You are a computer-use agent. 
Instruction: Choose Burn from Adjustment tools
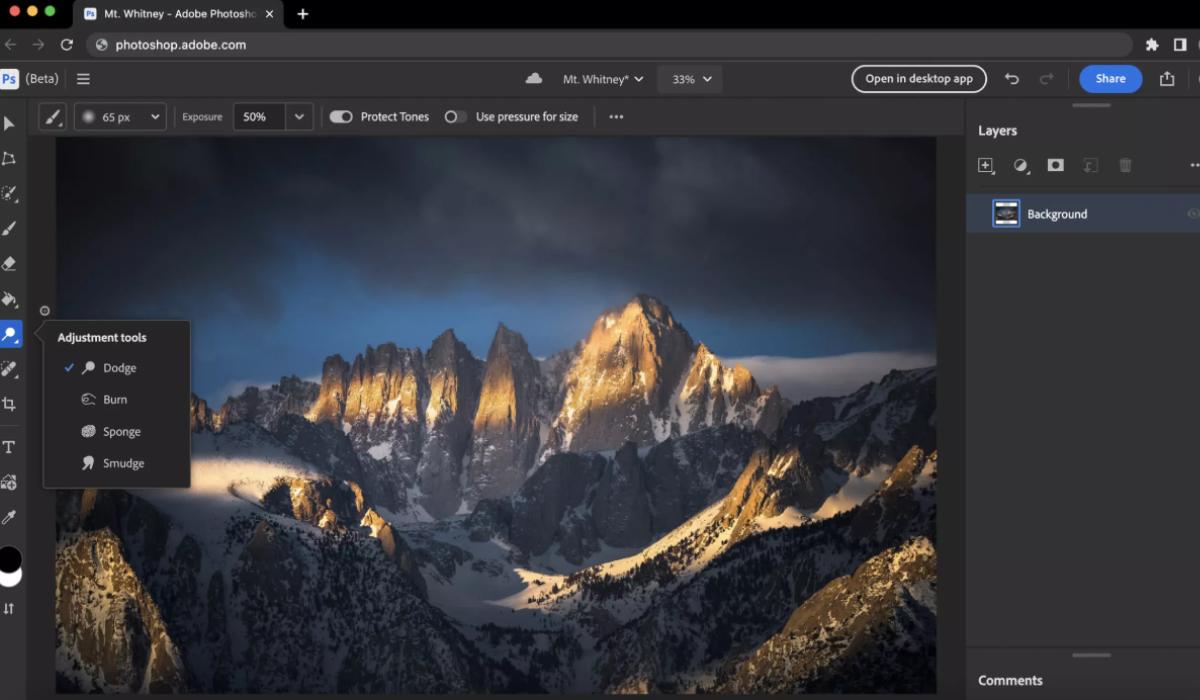coord(115,400)
